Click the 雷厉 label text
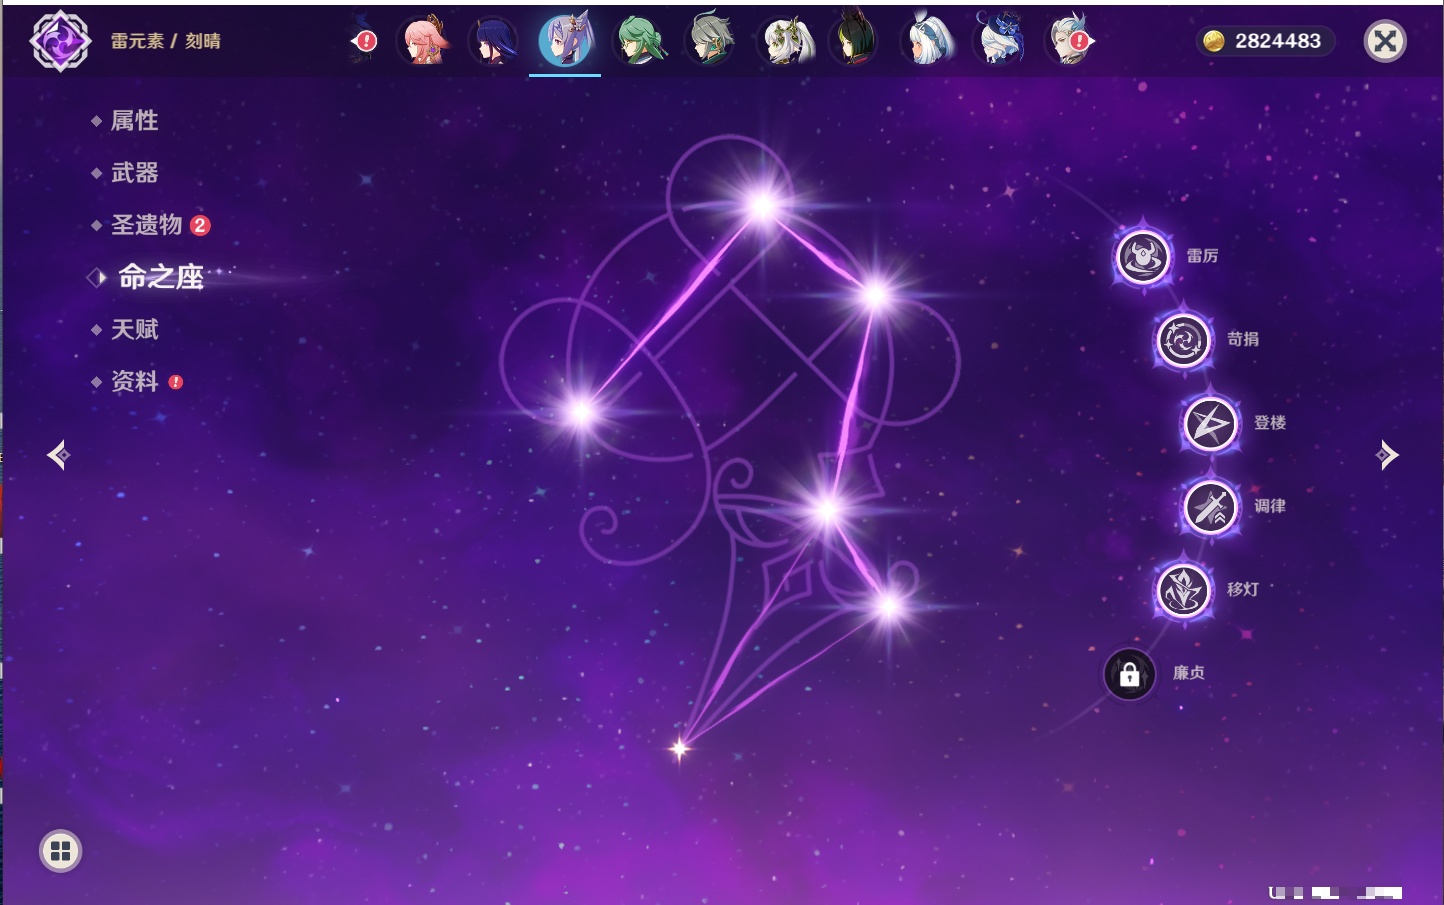The width and height of the screenshot is (1444, 905). coord(1202,256)
